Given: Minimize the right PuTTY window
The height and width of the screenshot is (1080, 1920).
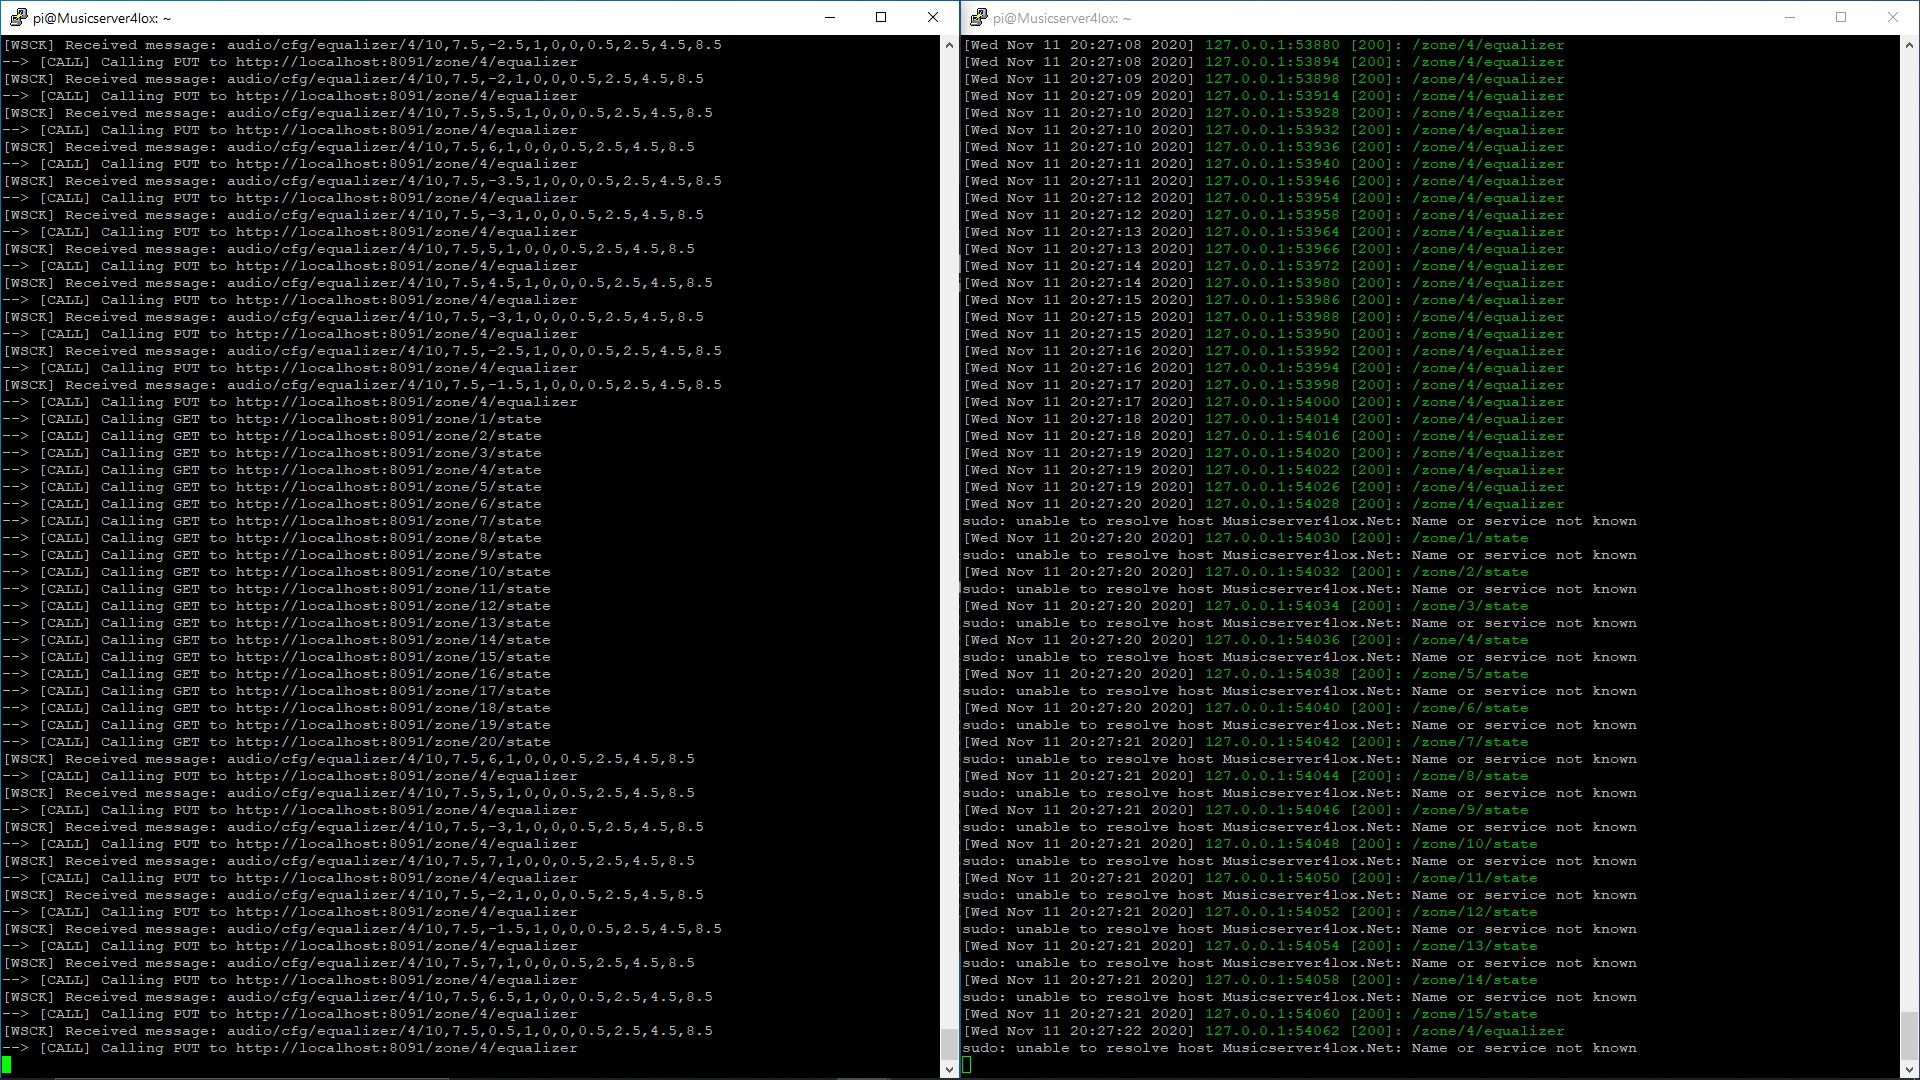Looking at the screenshot, I should [x=1790, y=18].
